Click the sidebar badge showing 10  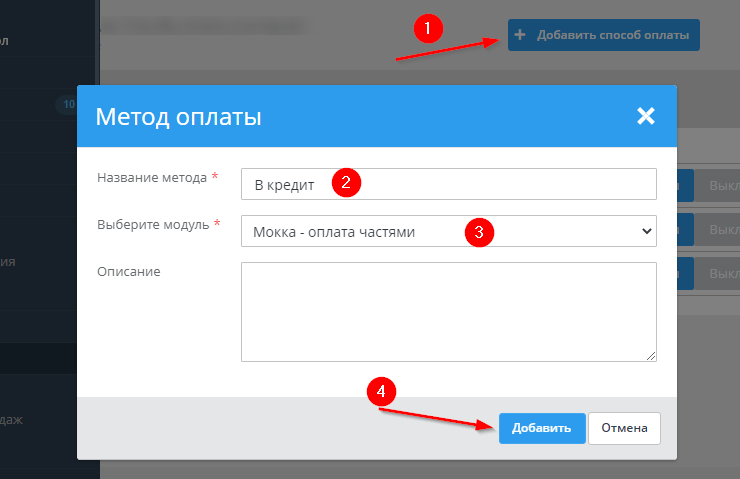tap(68, 103)
